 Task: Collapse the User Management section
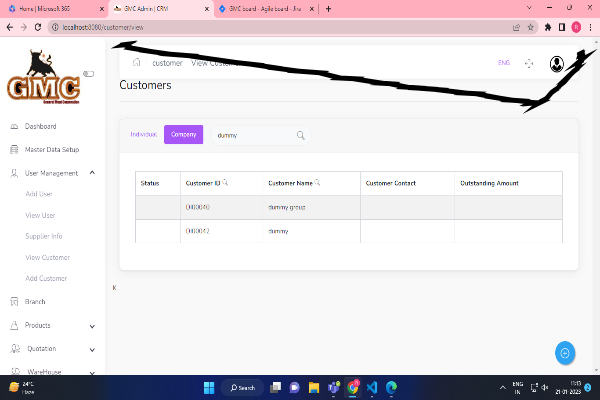tap(92, 173)
